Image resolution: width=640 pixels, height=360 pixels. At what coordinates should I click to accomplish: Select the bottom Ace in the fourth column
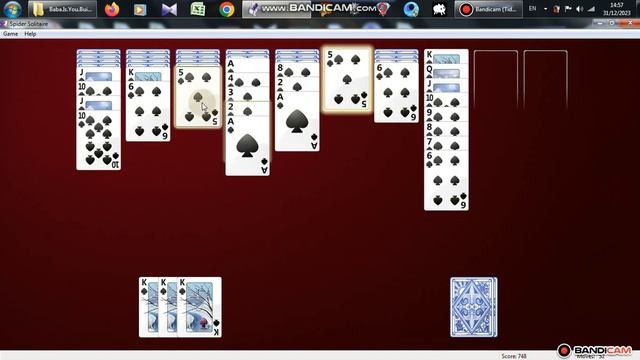[x=247, y=146]
